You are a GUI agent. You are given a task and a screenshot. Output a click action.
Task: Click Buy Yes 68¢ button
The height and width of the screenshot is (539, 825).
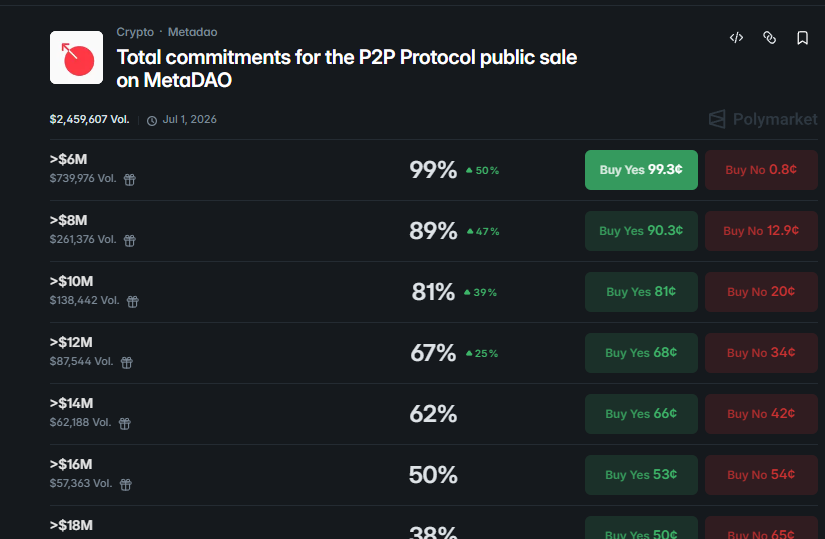pyautogui.click(x=641, y=353)
